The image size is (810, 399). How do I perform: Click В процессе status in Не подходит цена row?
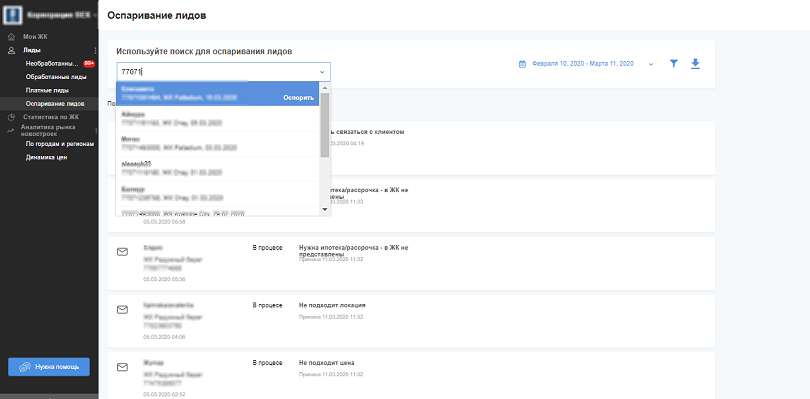click(x=267, y=362)
